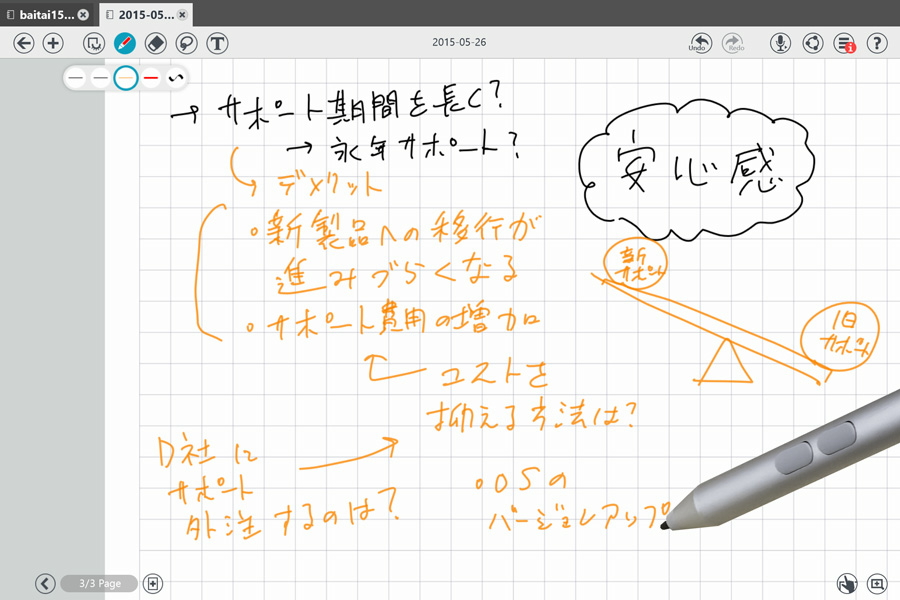Activate the Lasso selection tool
The width and height of the screenshot is (900, 600).
pyautogui.click(x=186, y=43)
